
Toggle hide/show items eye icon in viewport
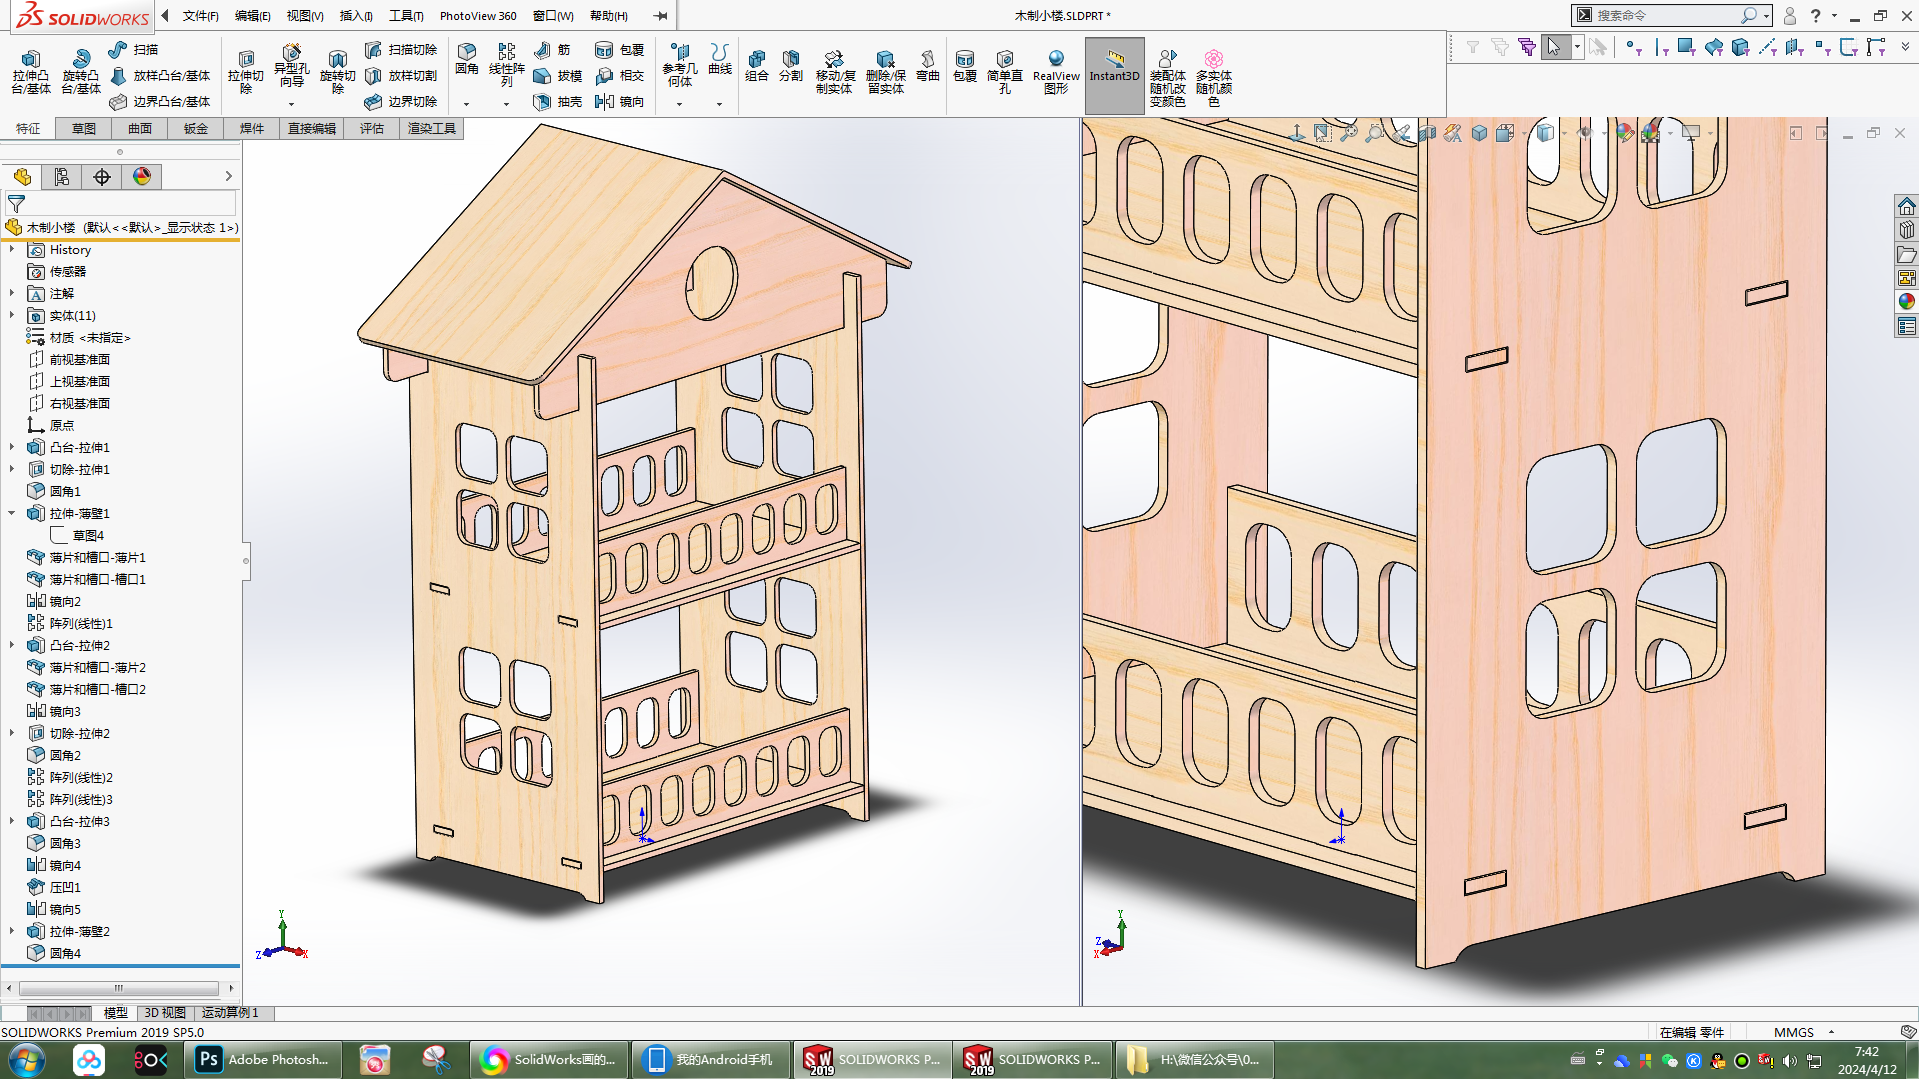(1584, 132)
